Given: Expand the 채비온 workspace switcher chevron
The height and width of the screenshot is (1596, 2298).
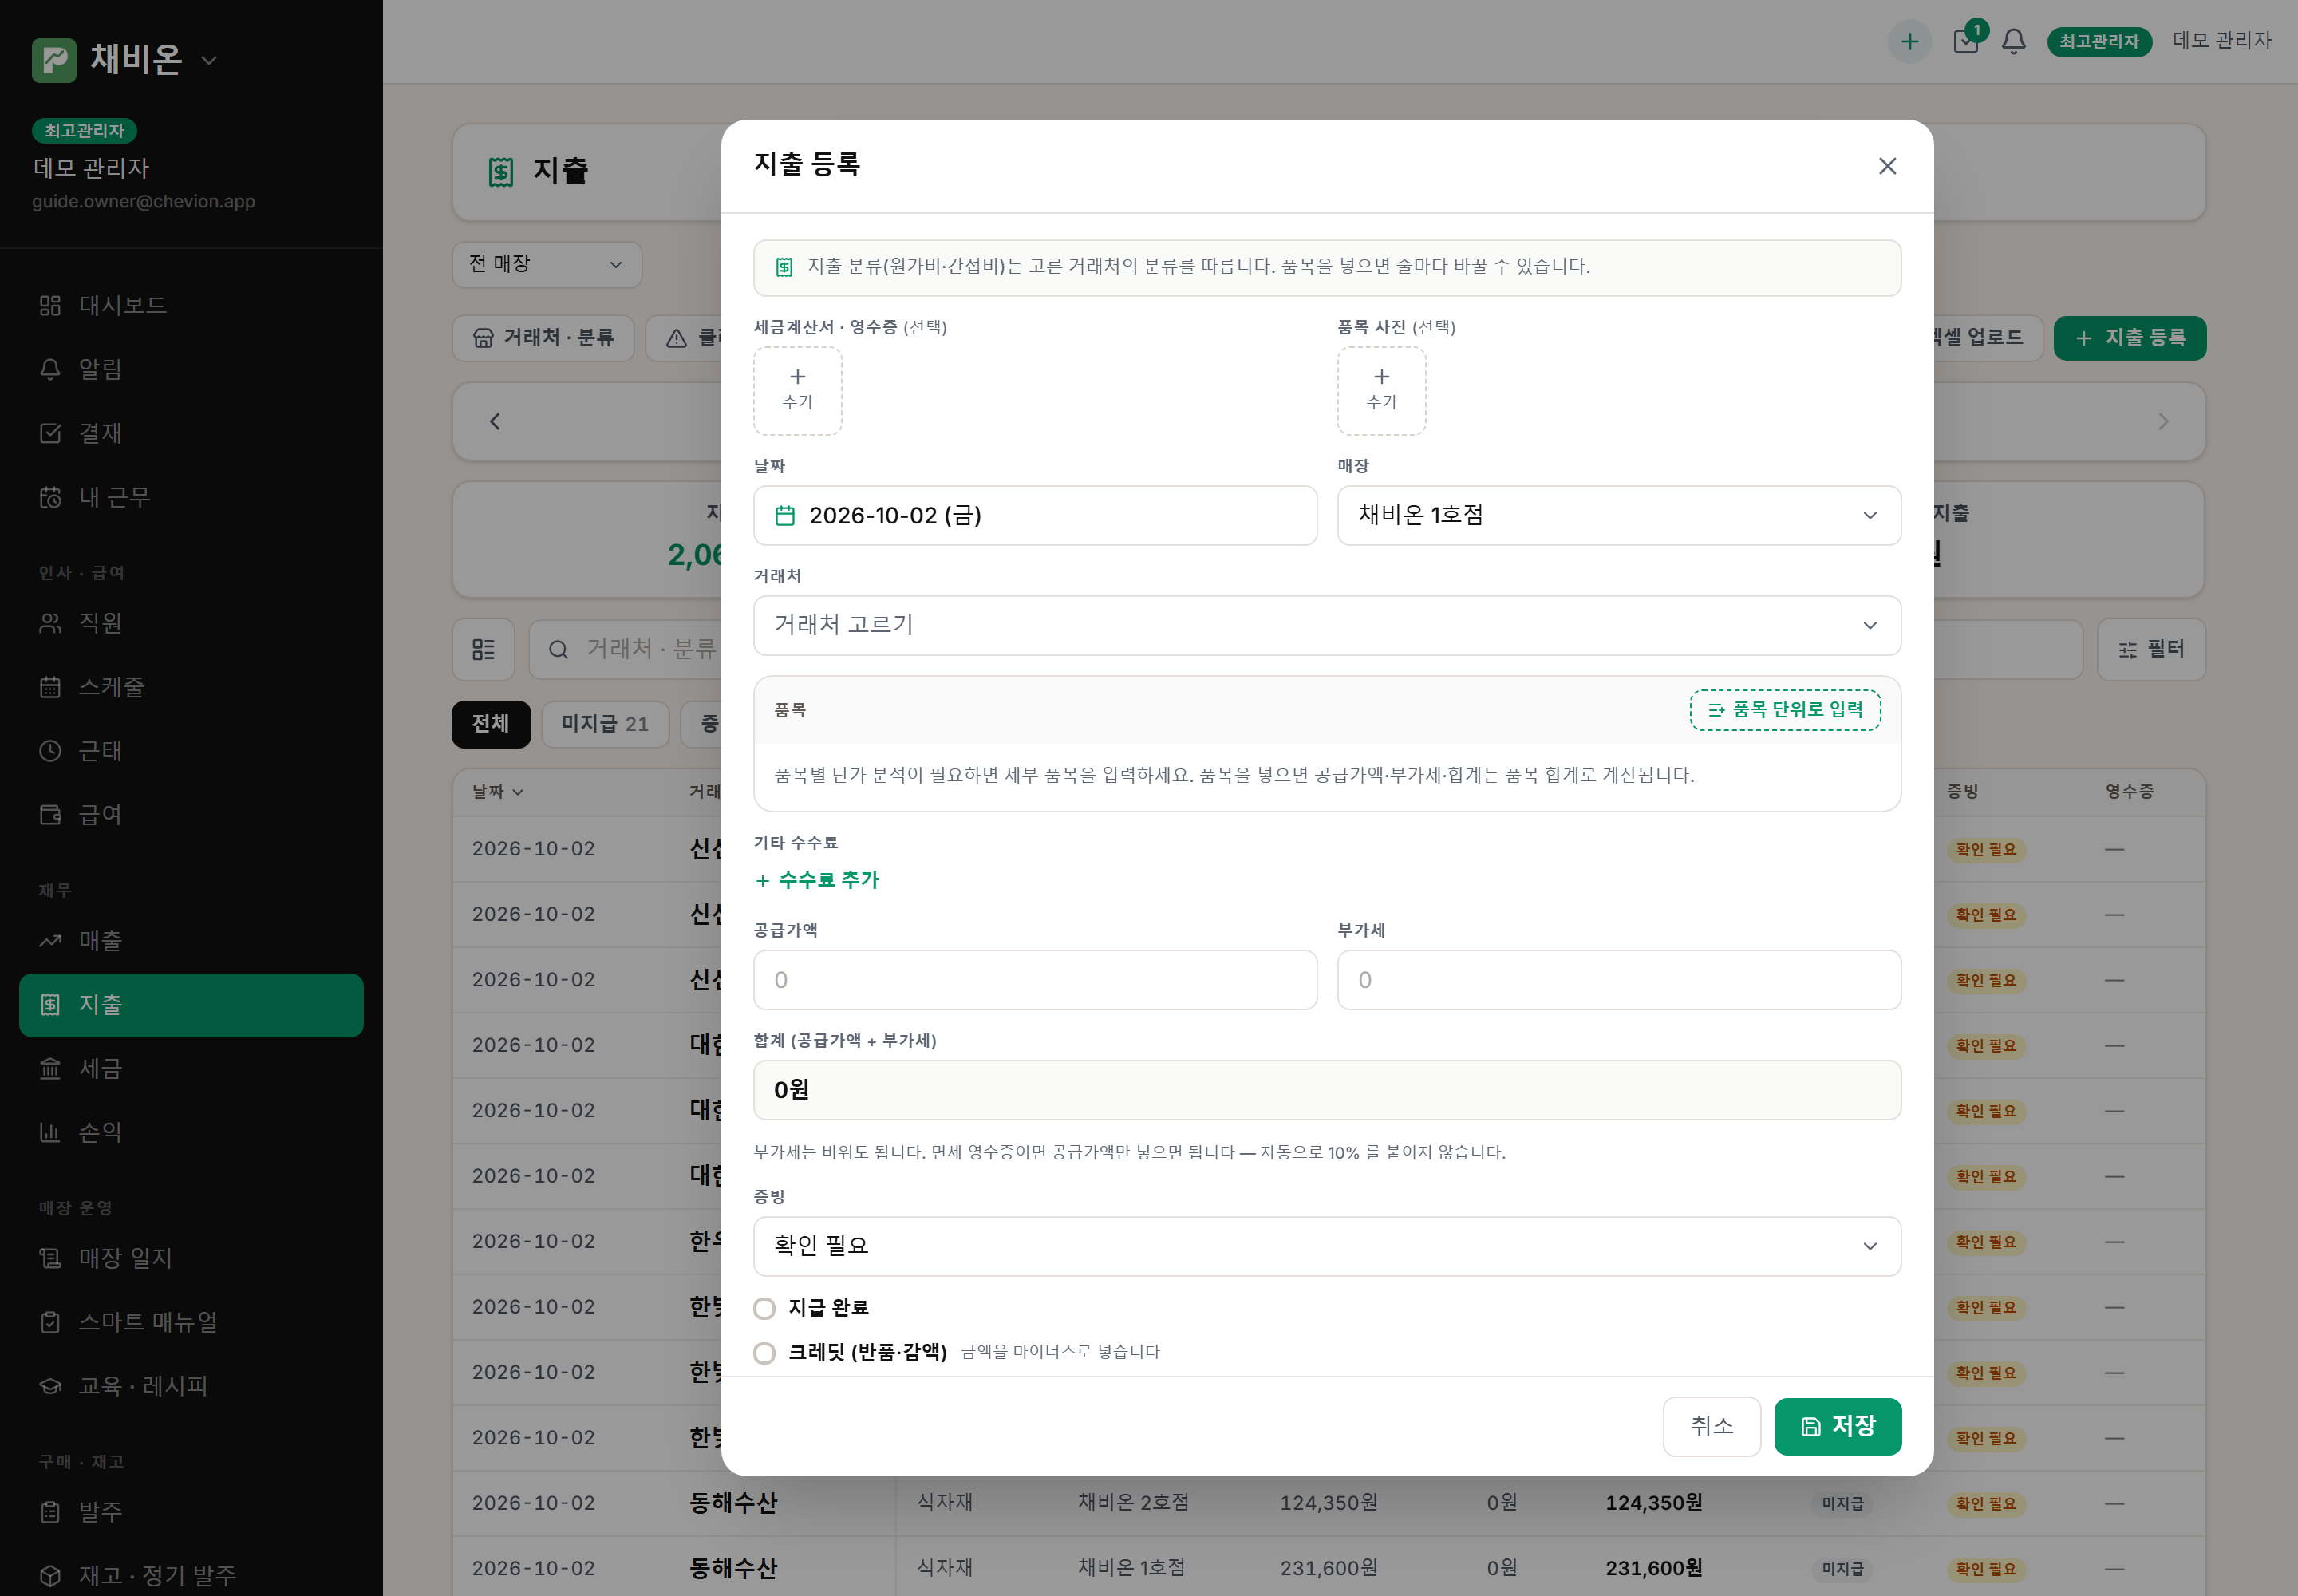Looking at the screenshot, I should coord(209,60).
